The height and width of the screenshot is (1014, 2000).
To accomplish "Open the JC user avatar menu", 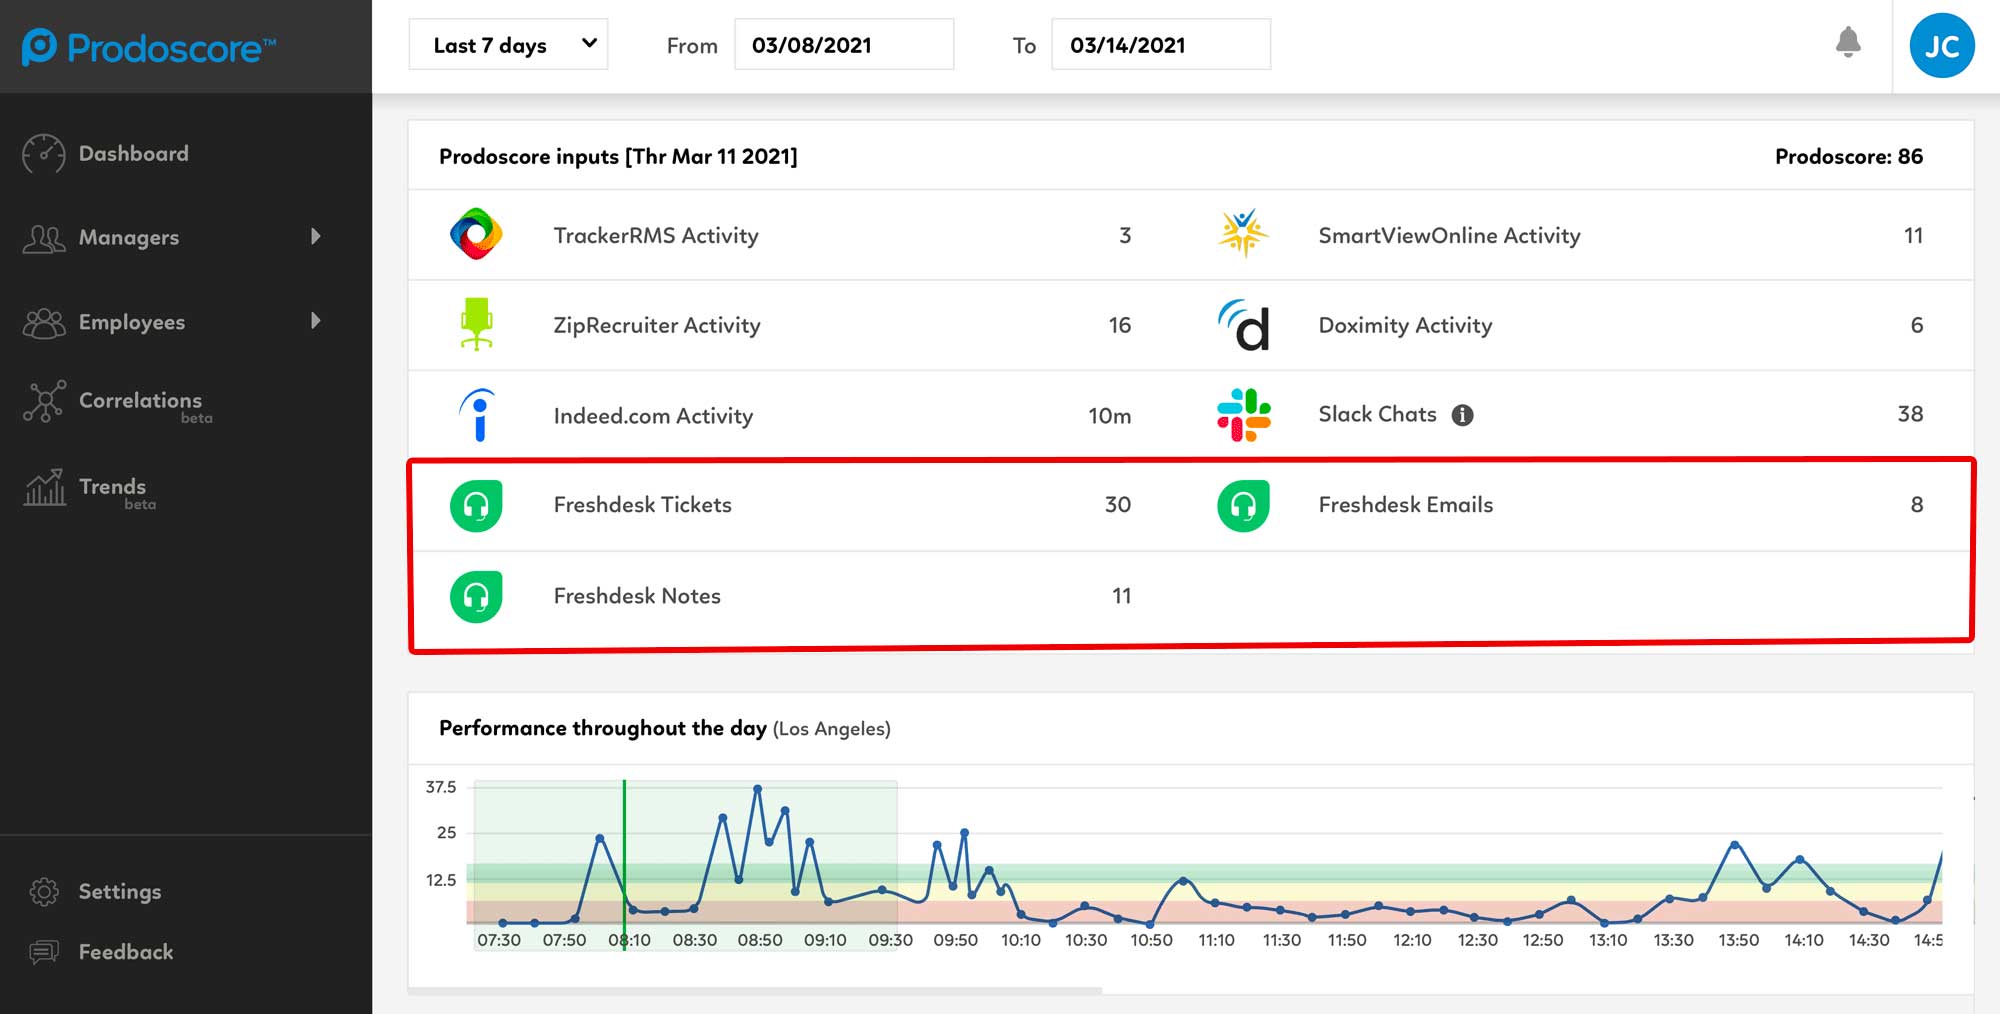I will 1942,46.
